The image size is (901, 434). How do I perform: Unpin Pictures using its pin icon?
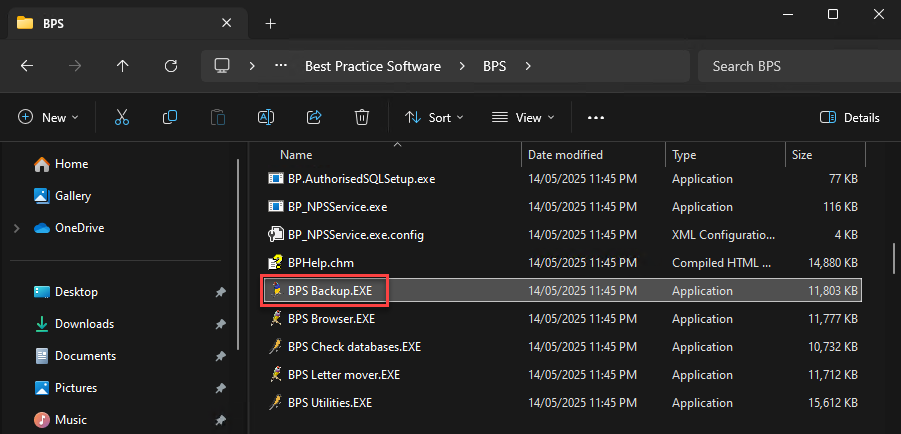220,389
